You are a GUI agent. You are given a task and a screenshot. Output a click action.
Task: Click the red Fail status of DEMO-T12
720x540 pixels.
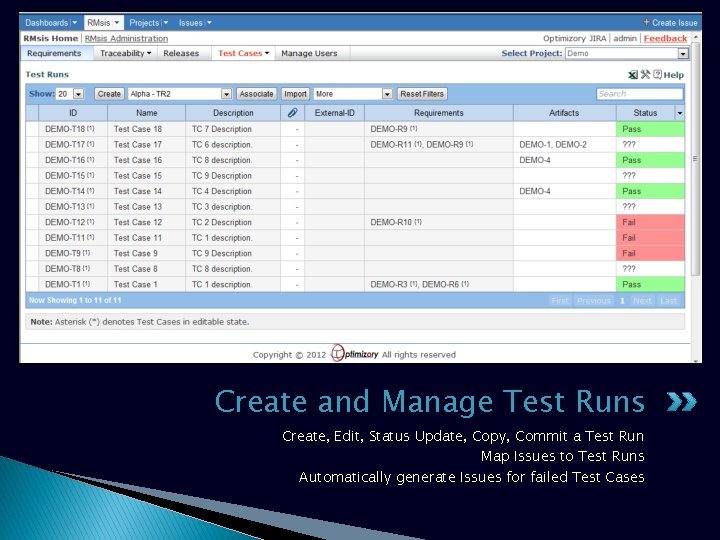[650, 222]
